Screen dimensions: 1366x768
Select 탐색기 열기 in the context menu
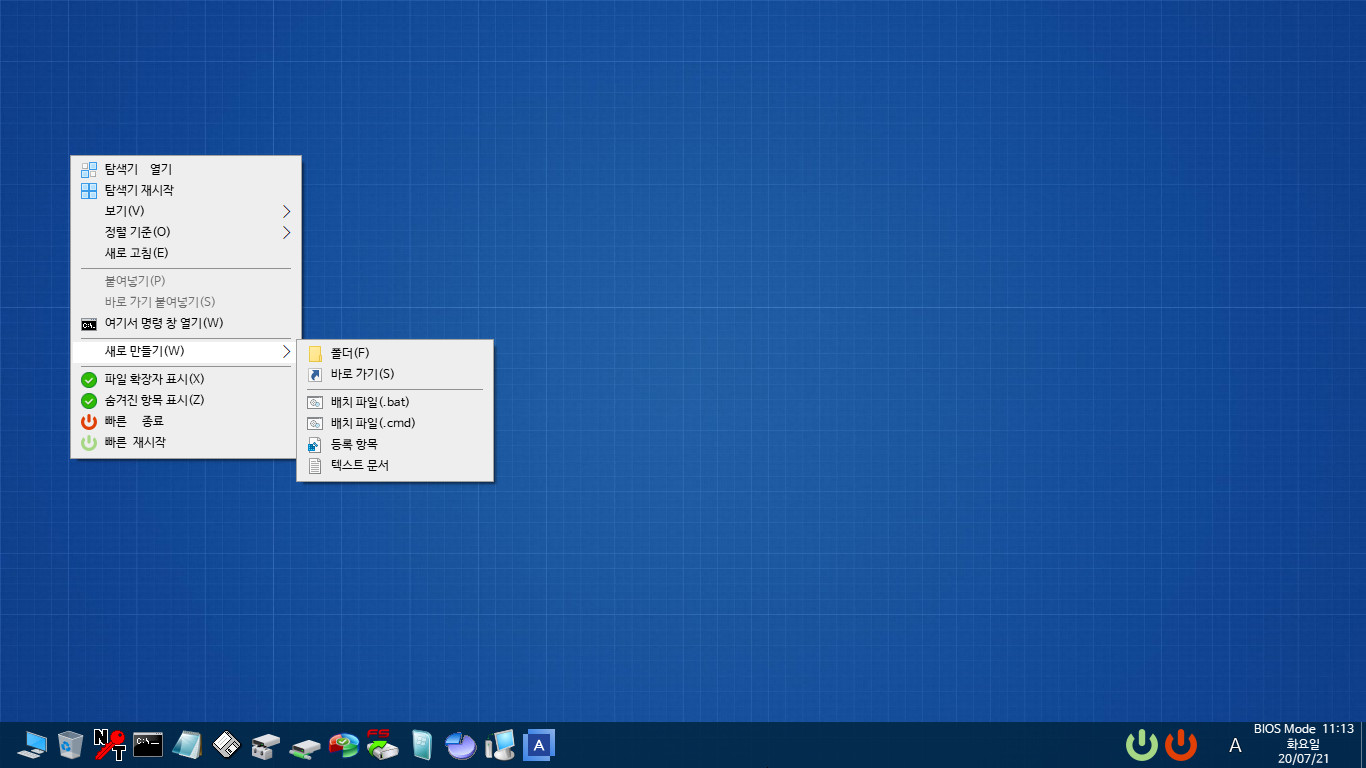[186, 169]
